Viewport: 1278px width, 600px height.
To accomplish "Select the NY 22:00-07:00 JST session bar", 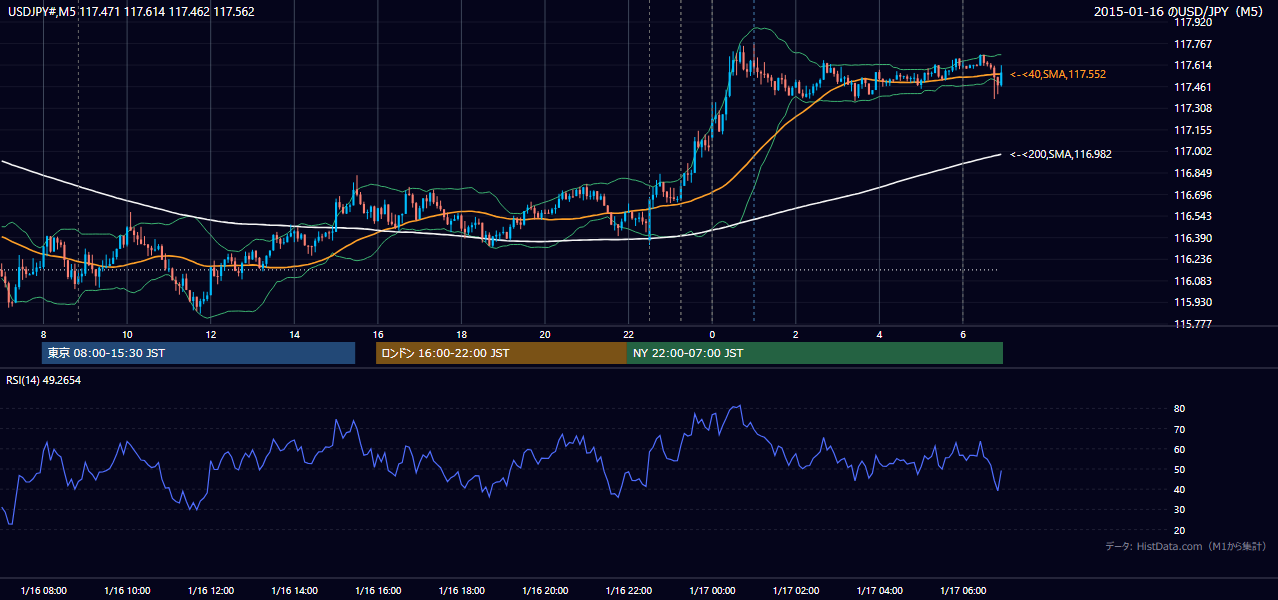I will coord(815,353).
